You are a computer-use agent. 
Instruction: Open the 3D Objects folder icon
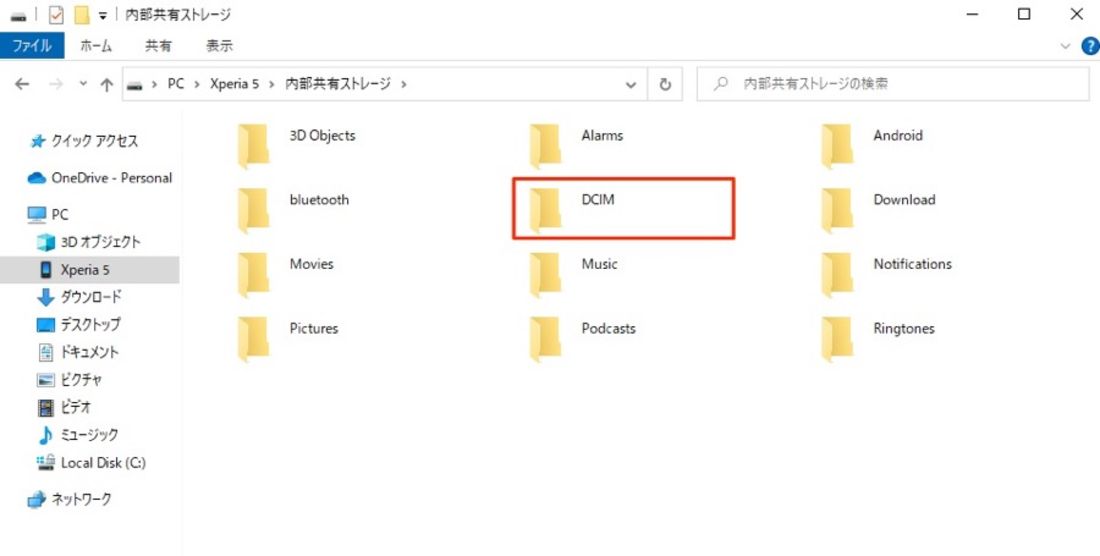(x=253, y=146)
